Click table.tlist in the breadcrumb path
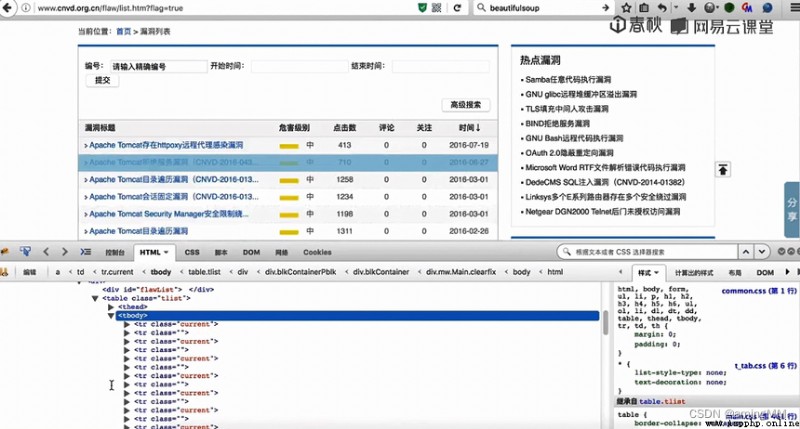 point(204,272)
